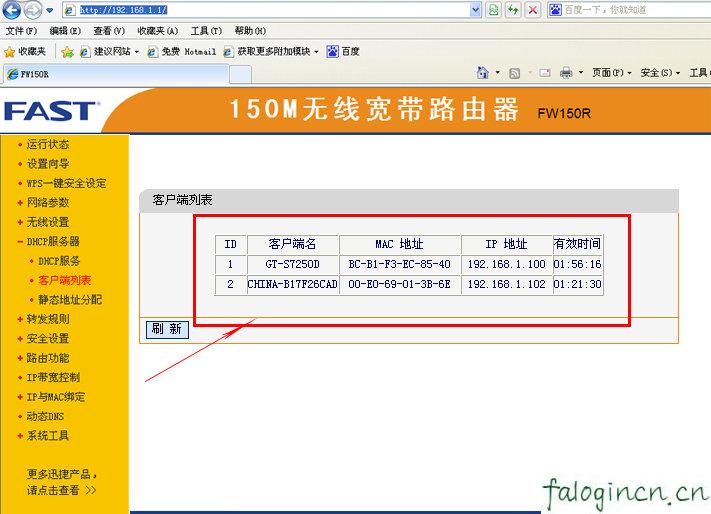711x514 pixels.
Task: Click the RSS feeds icon
Action: pos(515,73)
